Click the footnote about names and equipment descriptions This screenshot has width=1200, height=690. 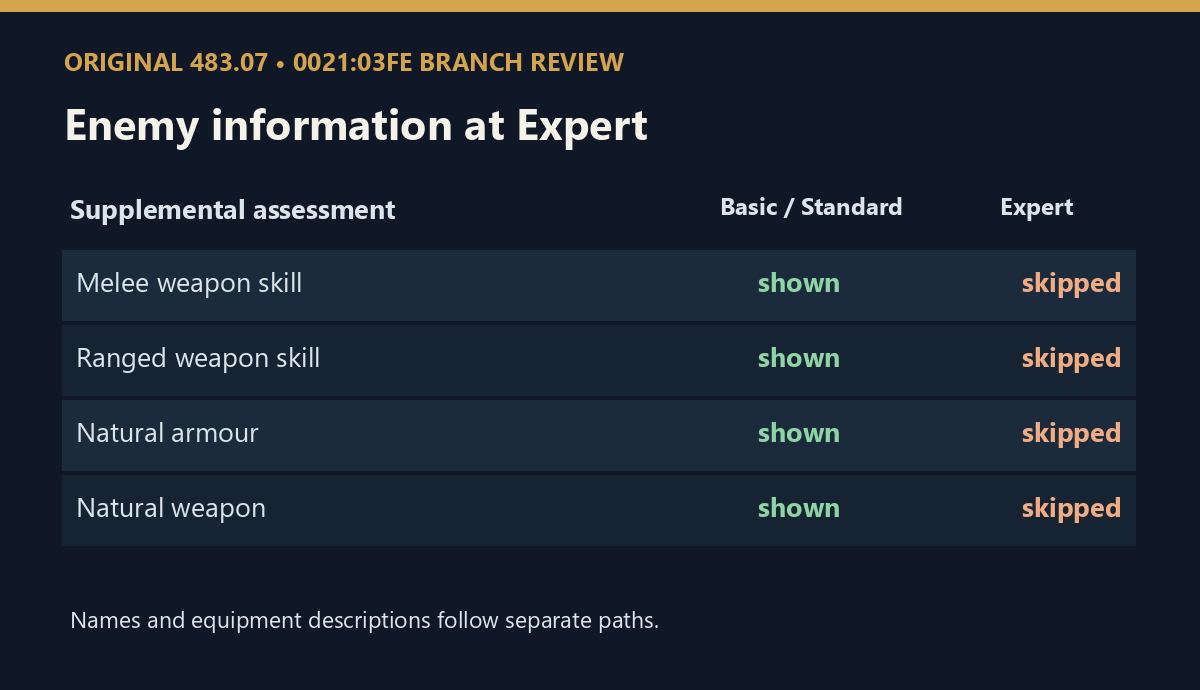click(365, 620)
